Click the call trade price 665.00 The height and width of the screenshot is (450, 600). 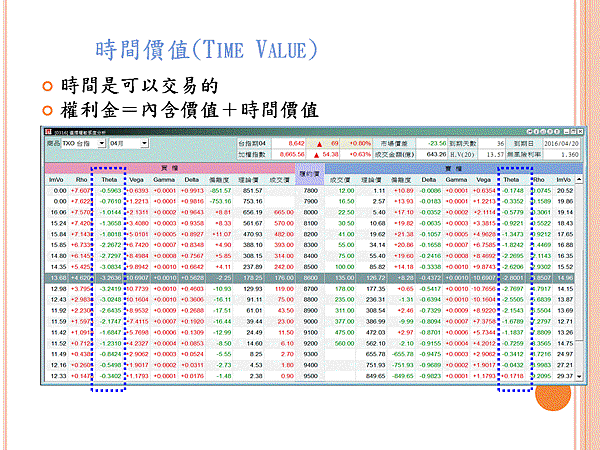pos(284,212)
